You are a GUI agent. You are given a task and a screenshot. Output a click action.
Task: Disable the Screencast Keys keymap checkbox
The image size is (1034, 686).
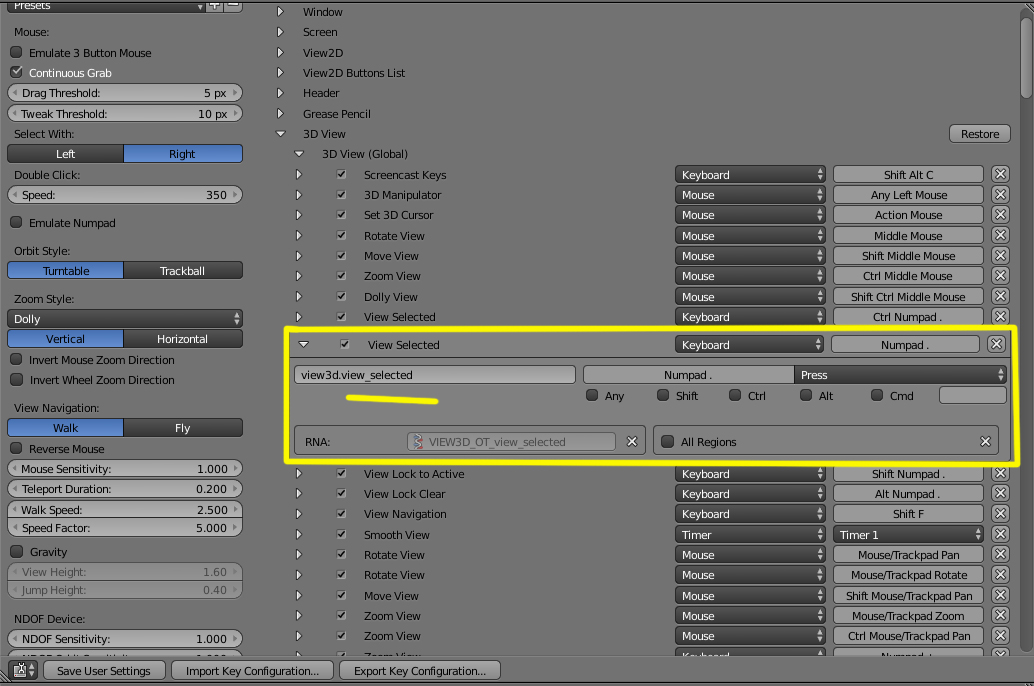[341, 174]
